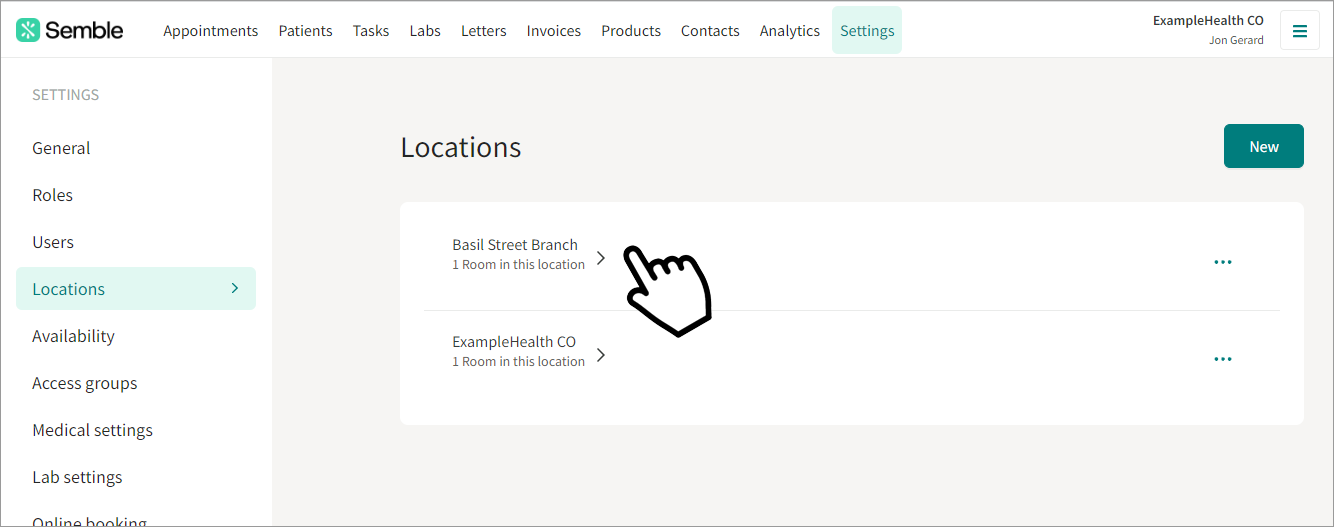Open Access groups settings

coord(85,383)
